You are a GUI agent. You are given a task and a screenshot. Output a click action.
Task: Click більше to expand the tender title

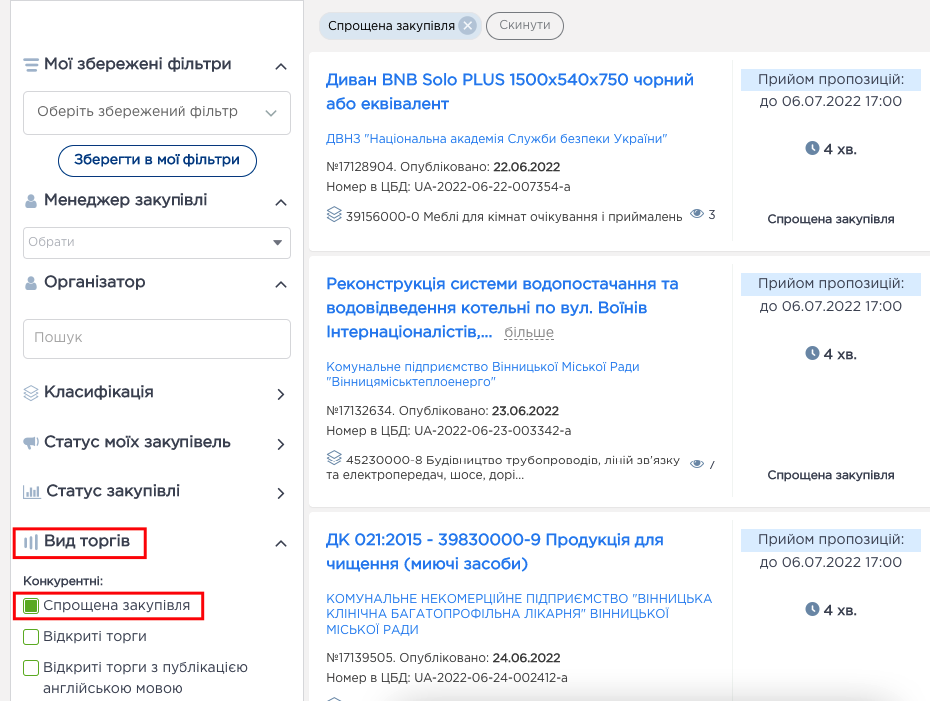528,333
